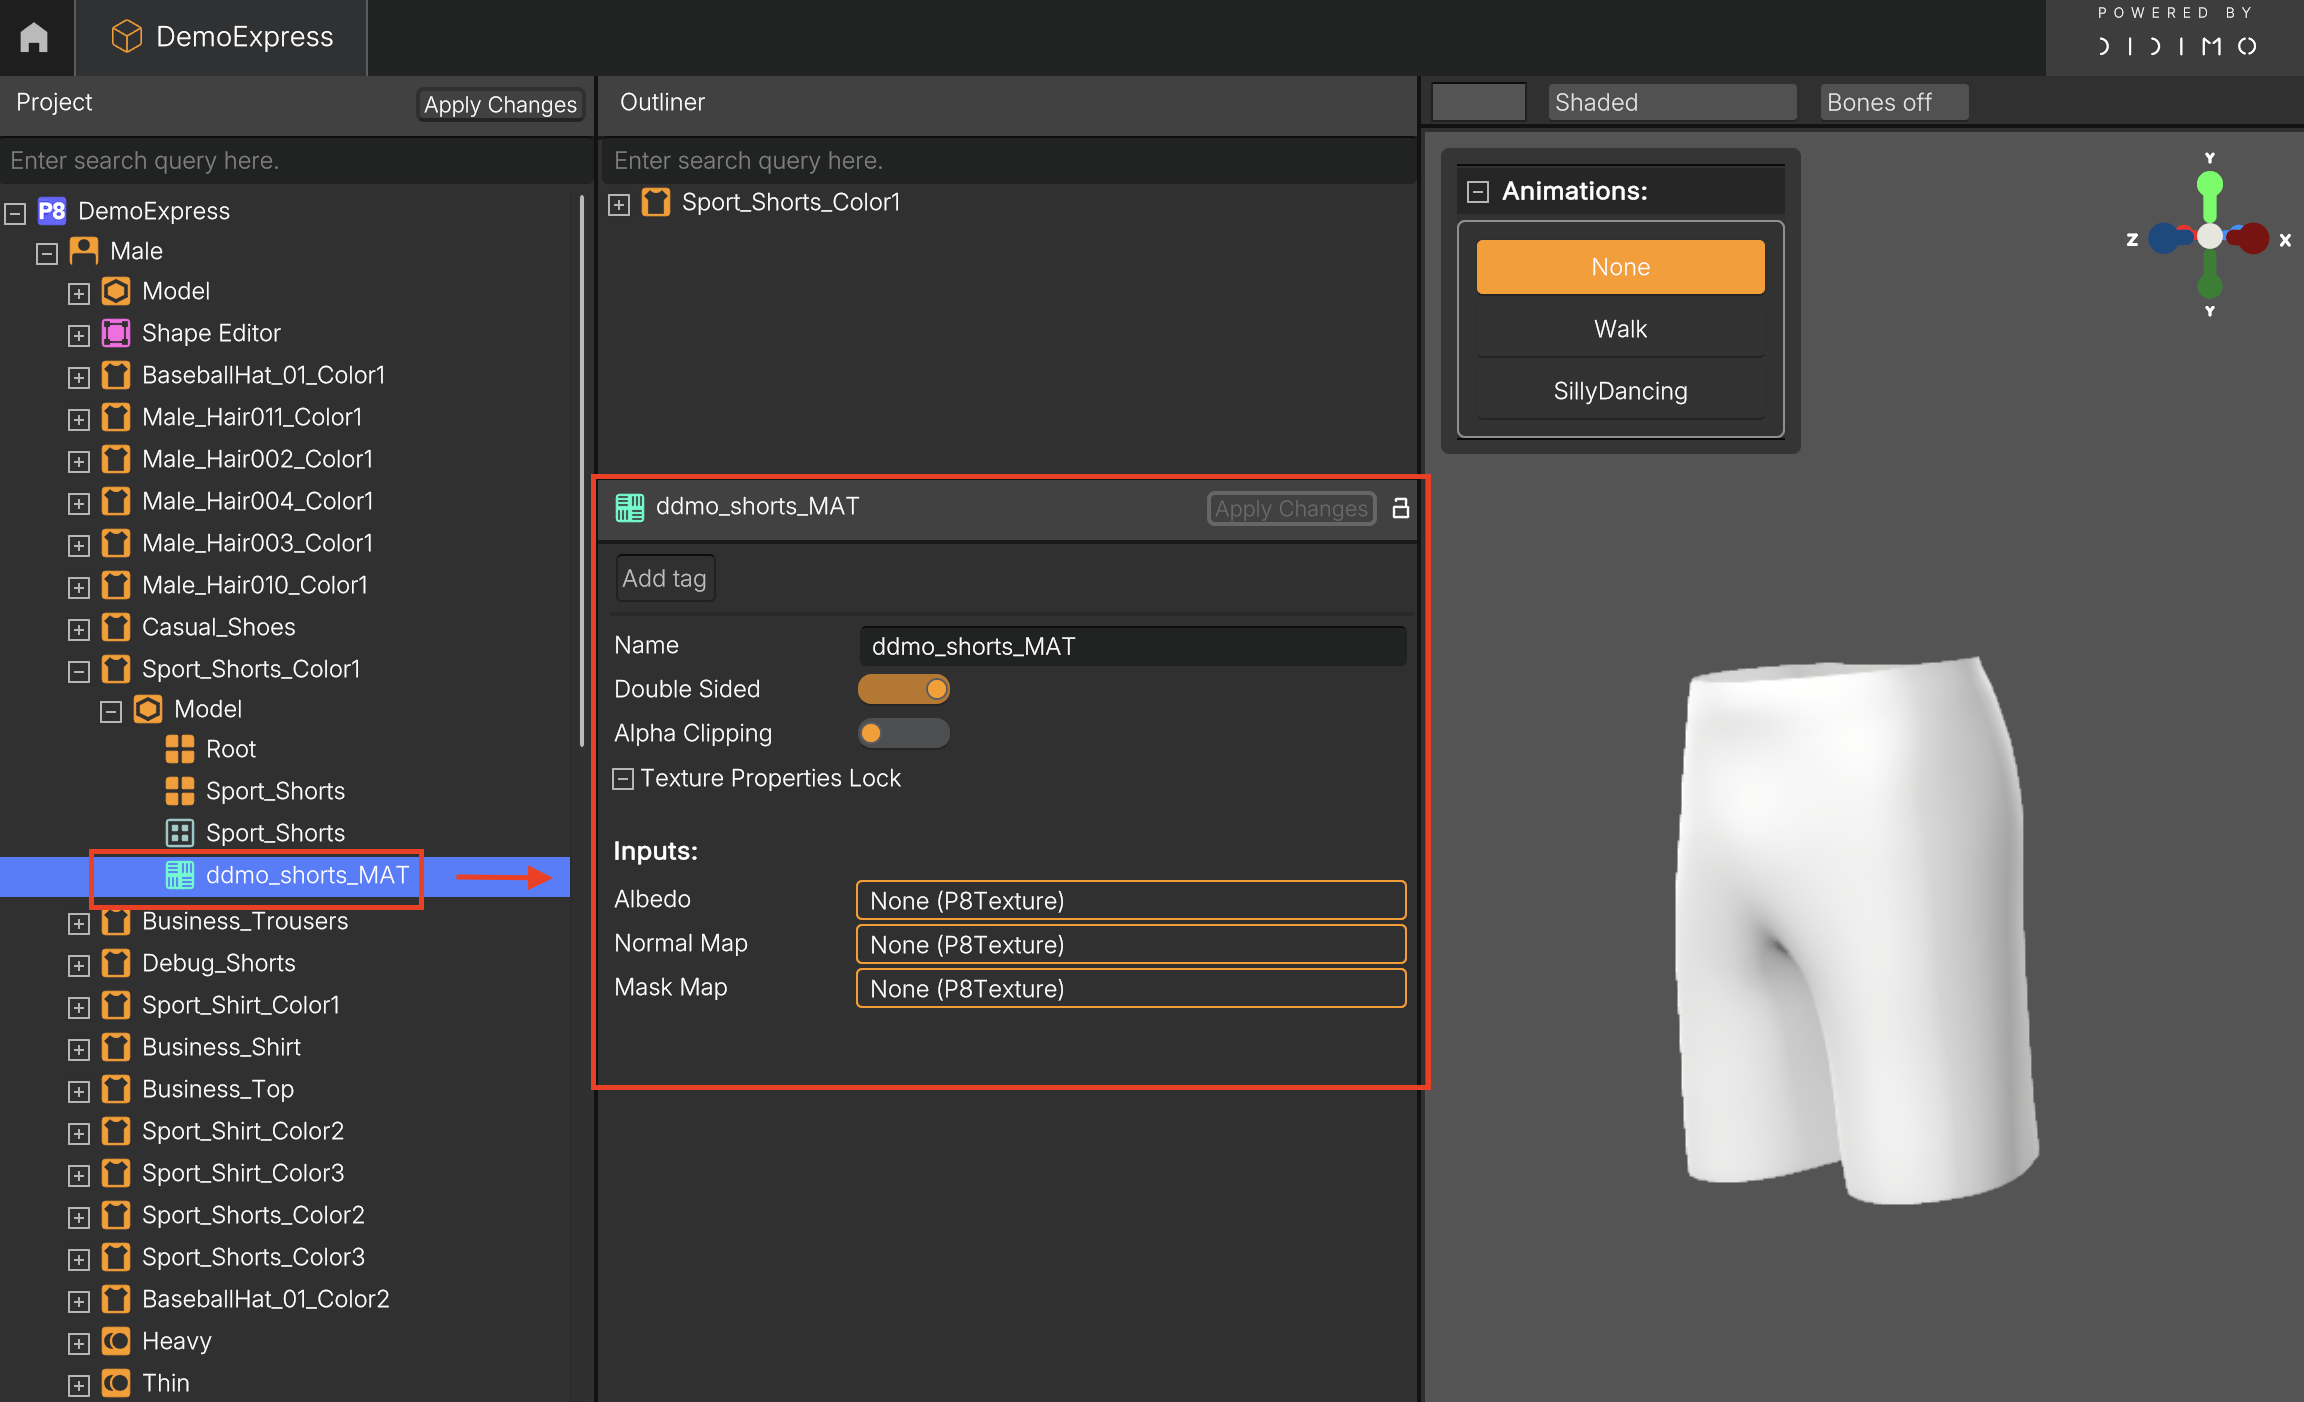The width and height of the screenshot is (2304, 1402).
Task: Click the Casual_Shoes garment icon
Action: tap(116, 627)
